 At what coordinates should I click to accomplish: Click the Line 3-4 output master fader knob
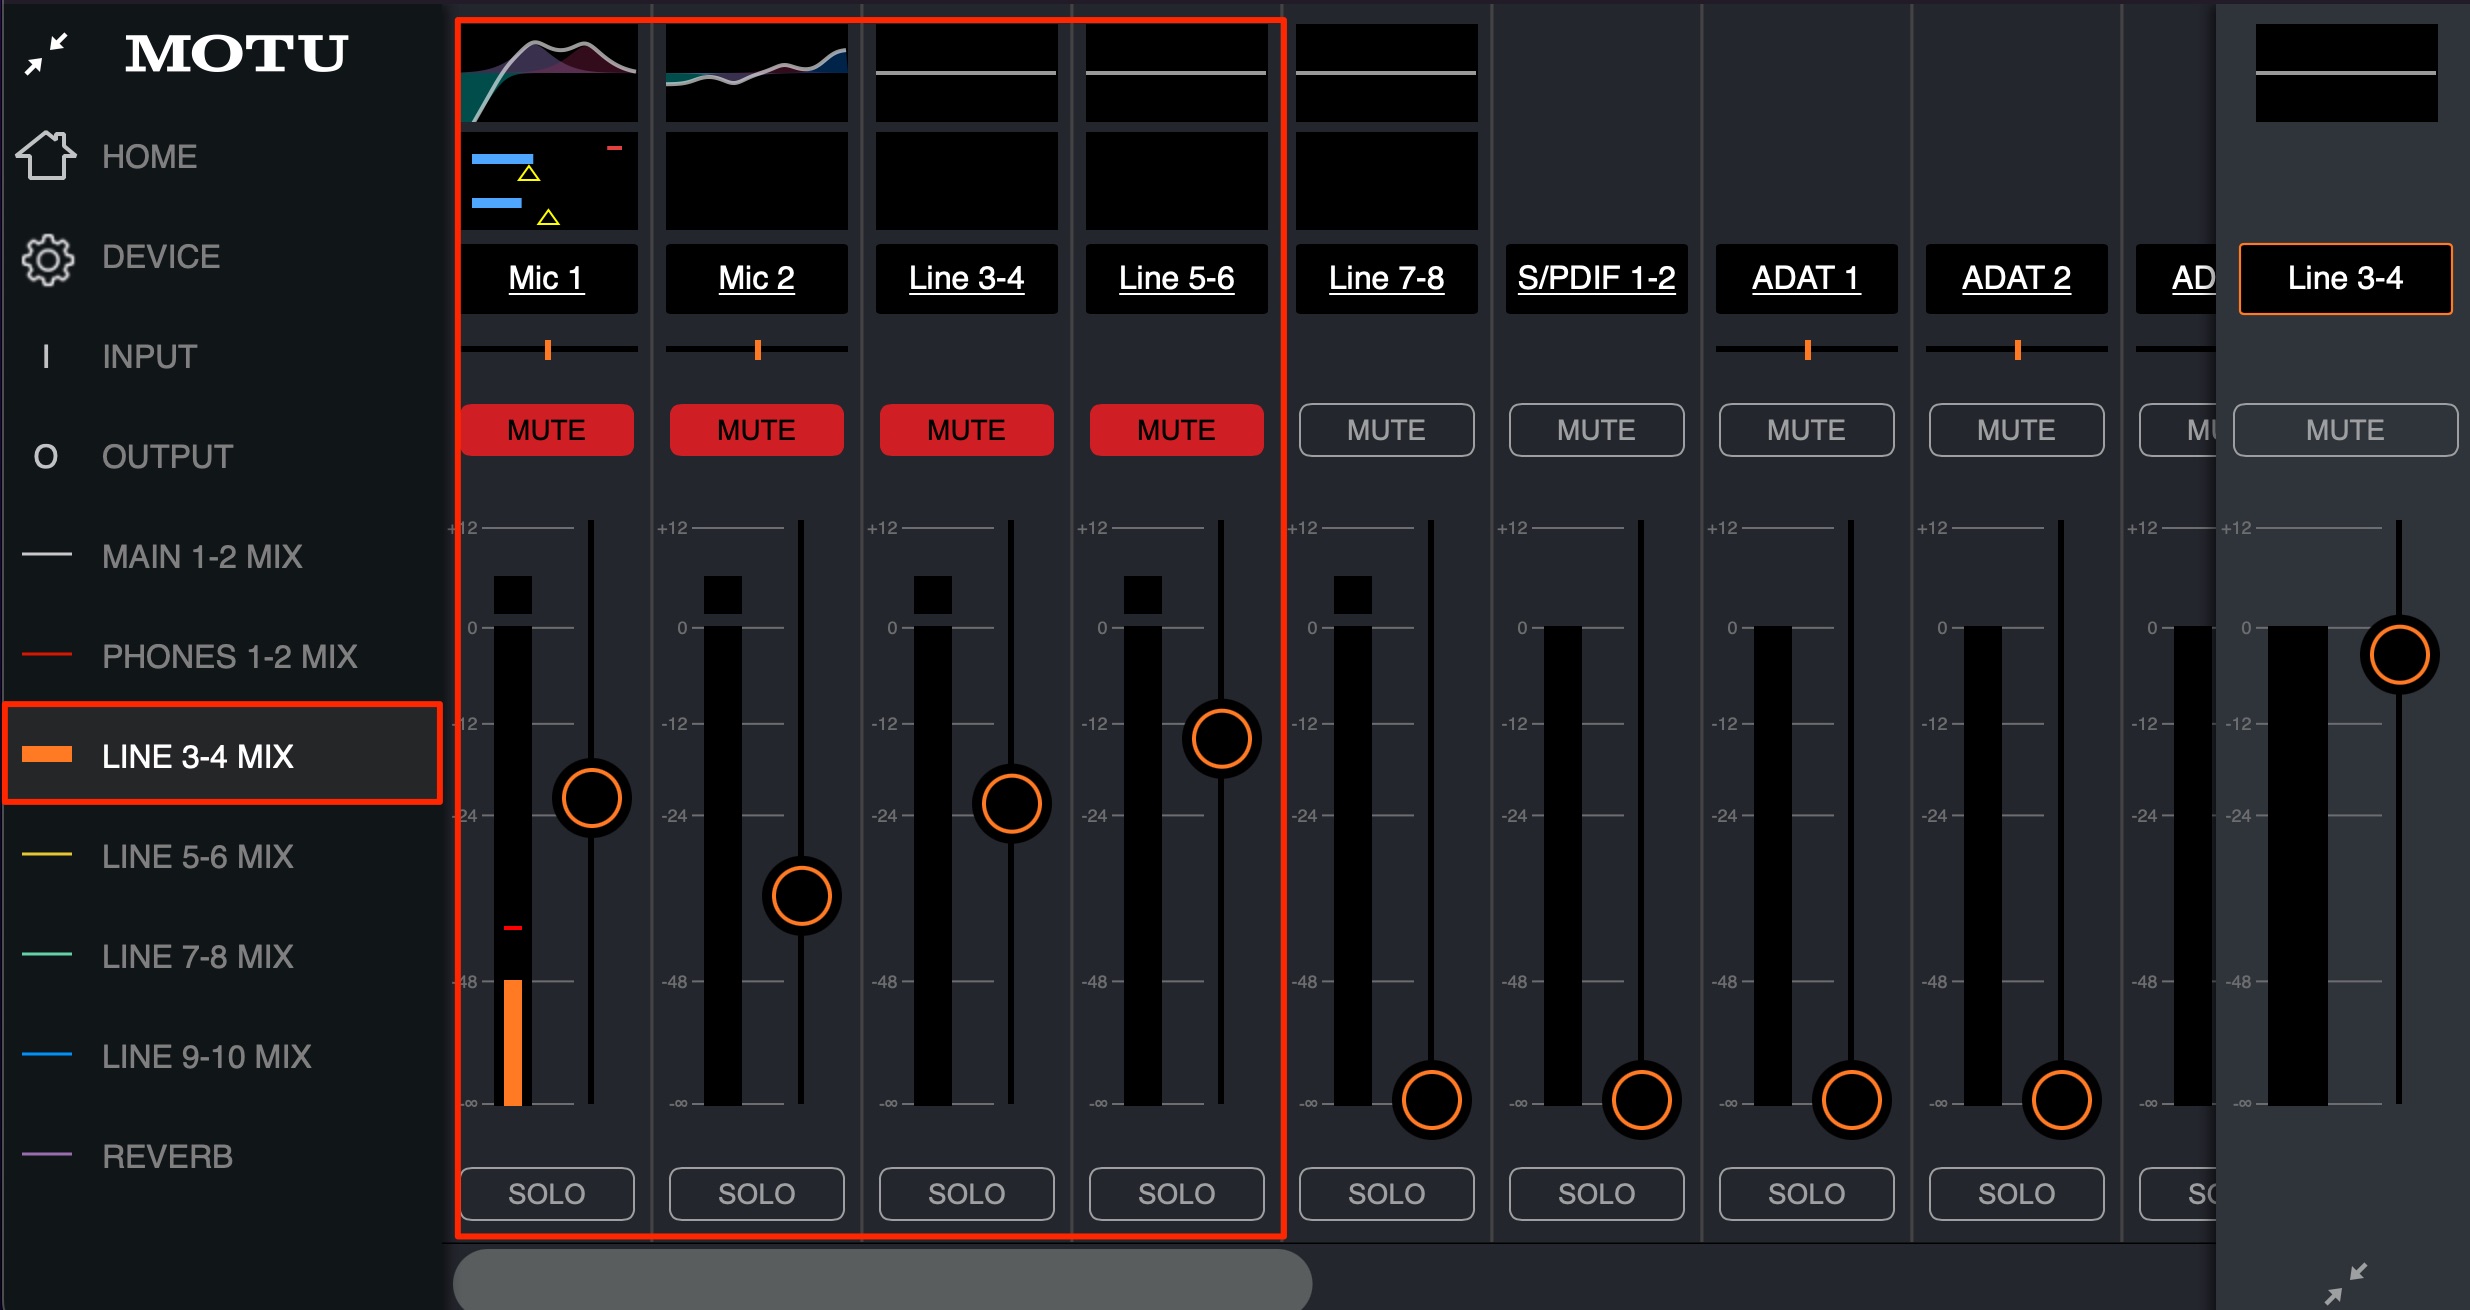(2400, 655)
